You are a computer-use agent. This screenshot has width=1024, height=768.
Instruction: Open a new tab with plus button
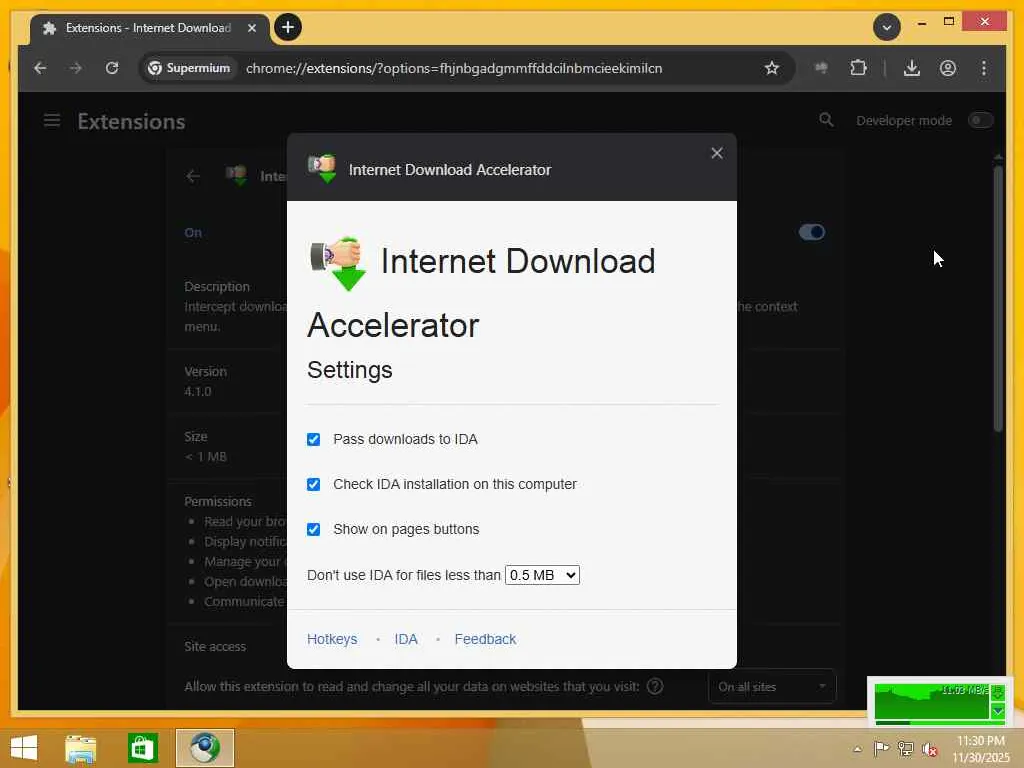pyautogui.click(x=288, y=27)
